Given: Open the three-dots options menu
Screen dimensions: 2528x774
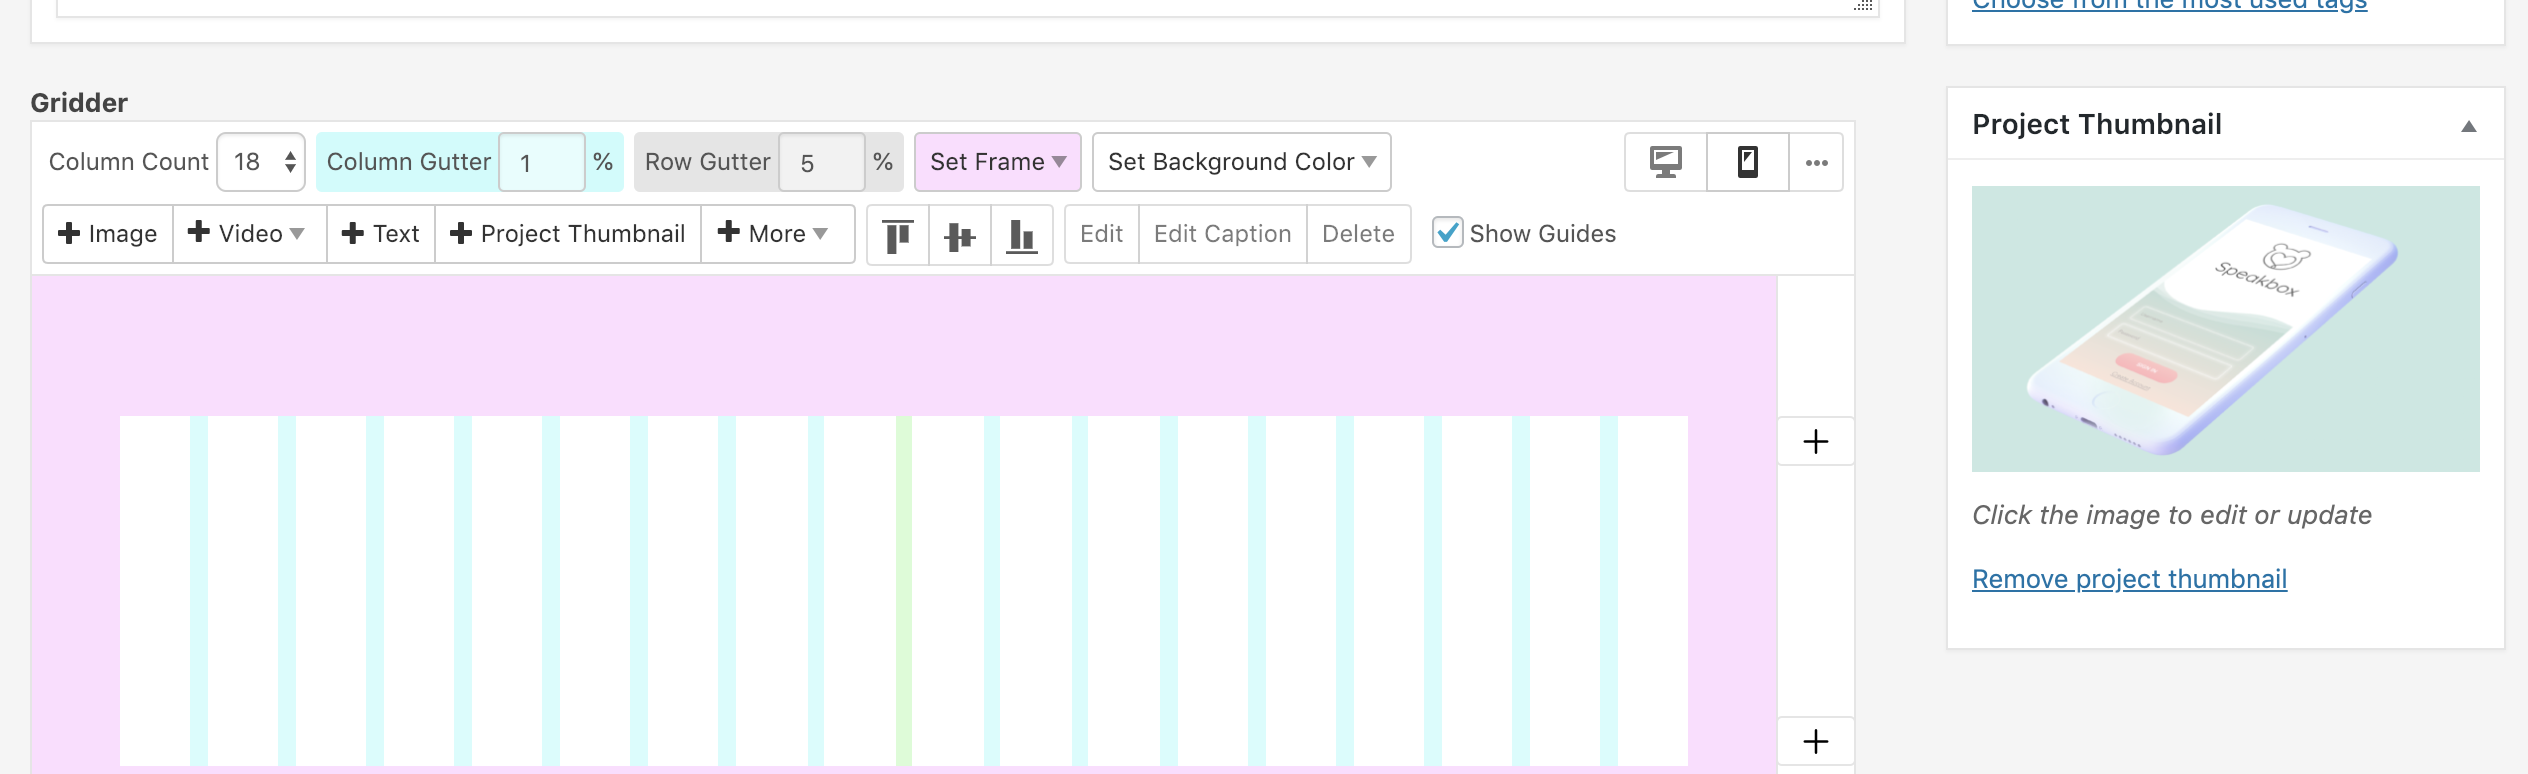Looking at the screenshot, I should coord(1816,162).
